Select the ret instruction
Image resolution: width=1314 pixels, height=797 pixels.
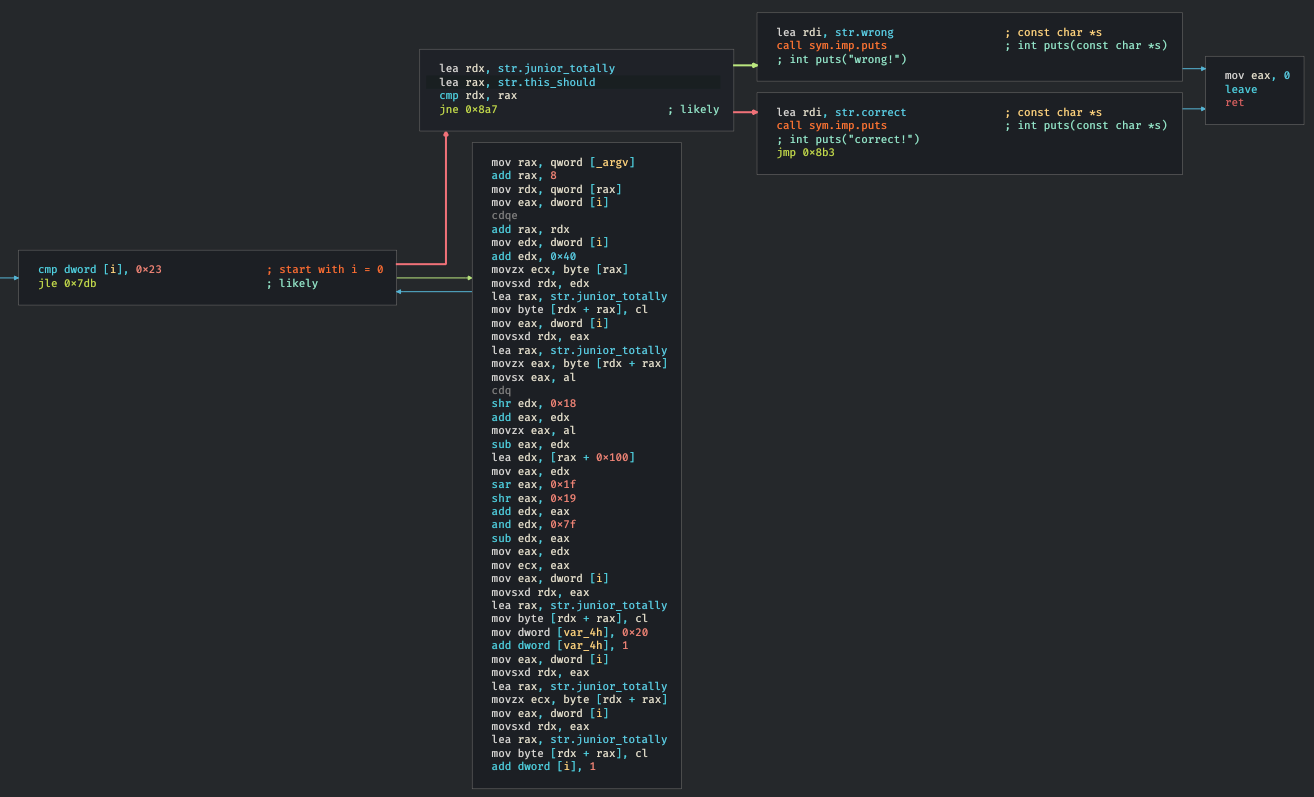(x=1234, y=103)
